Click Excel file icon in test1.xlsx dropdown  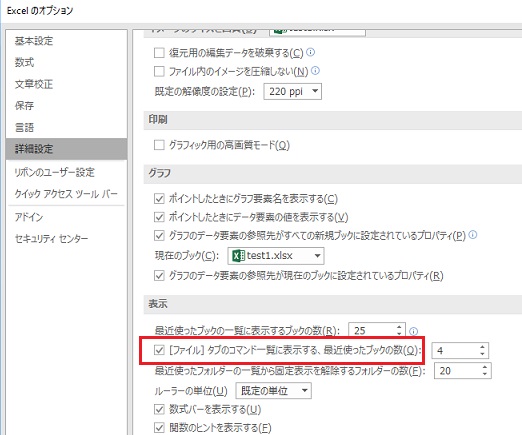(x=238, y=256)
